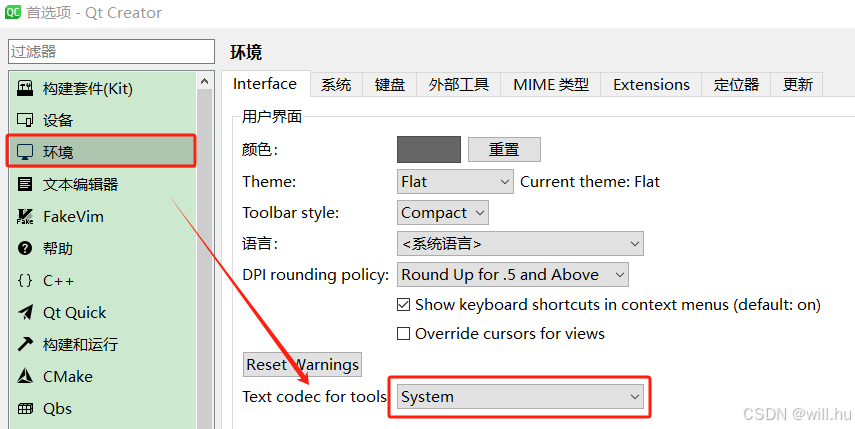
Task: Open the MIME 类型 tab
Action: point(551,85)
